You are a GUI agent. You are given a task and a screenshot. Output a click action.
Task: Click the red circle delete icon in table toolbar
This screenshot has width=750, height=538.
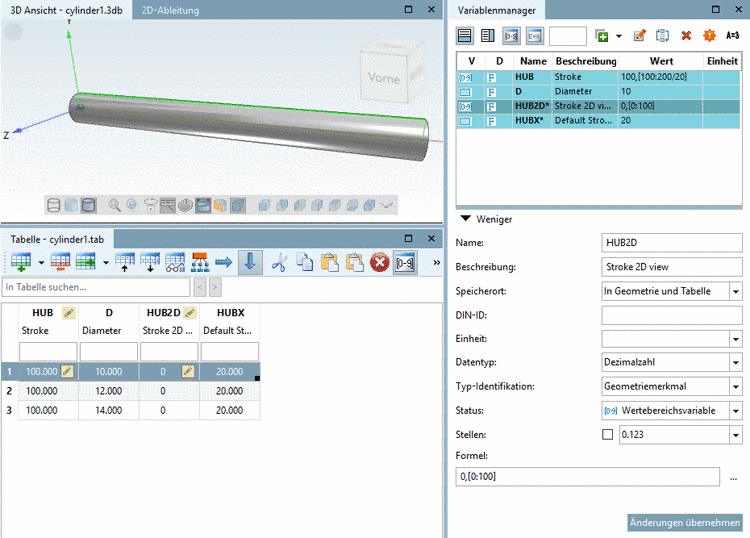pos(379,263)
